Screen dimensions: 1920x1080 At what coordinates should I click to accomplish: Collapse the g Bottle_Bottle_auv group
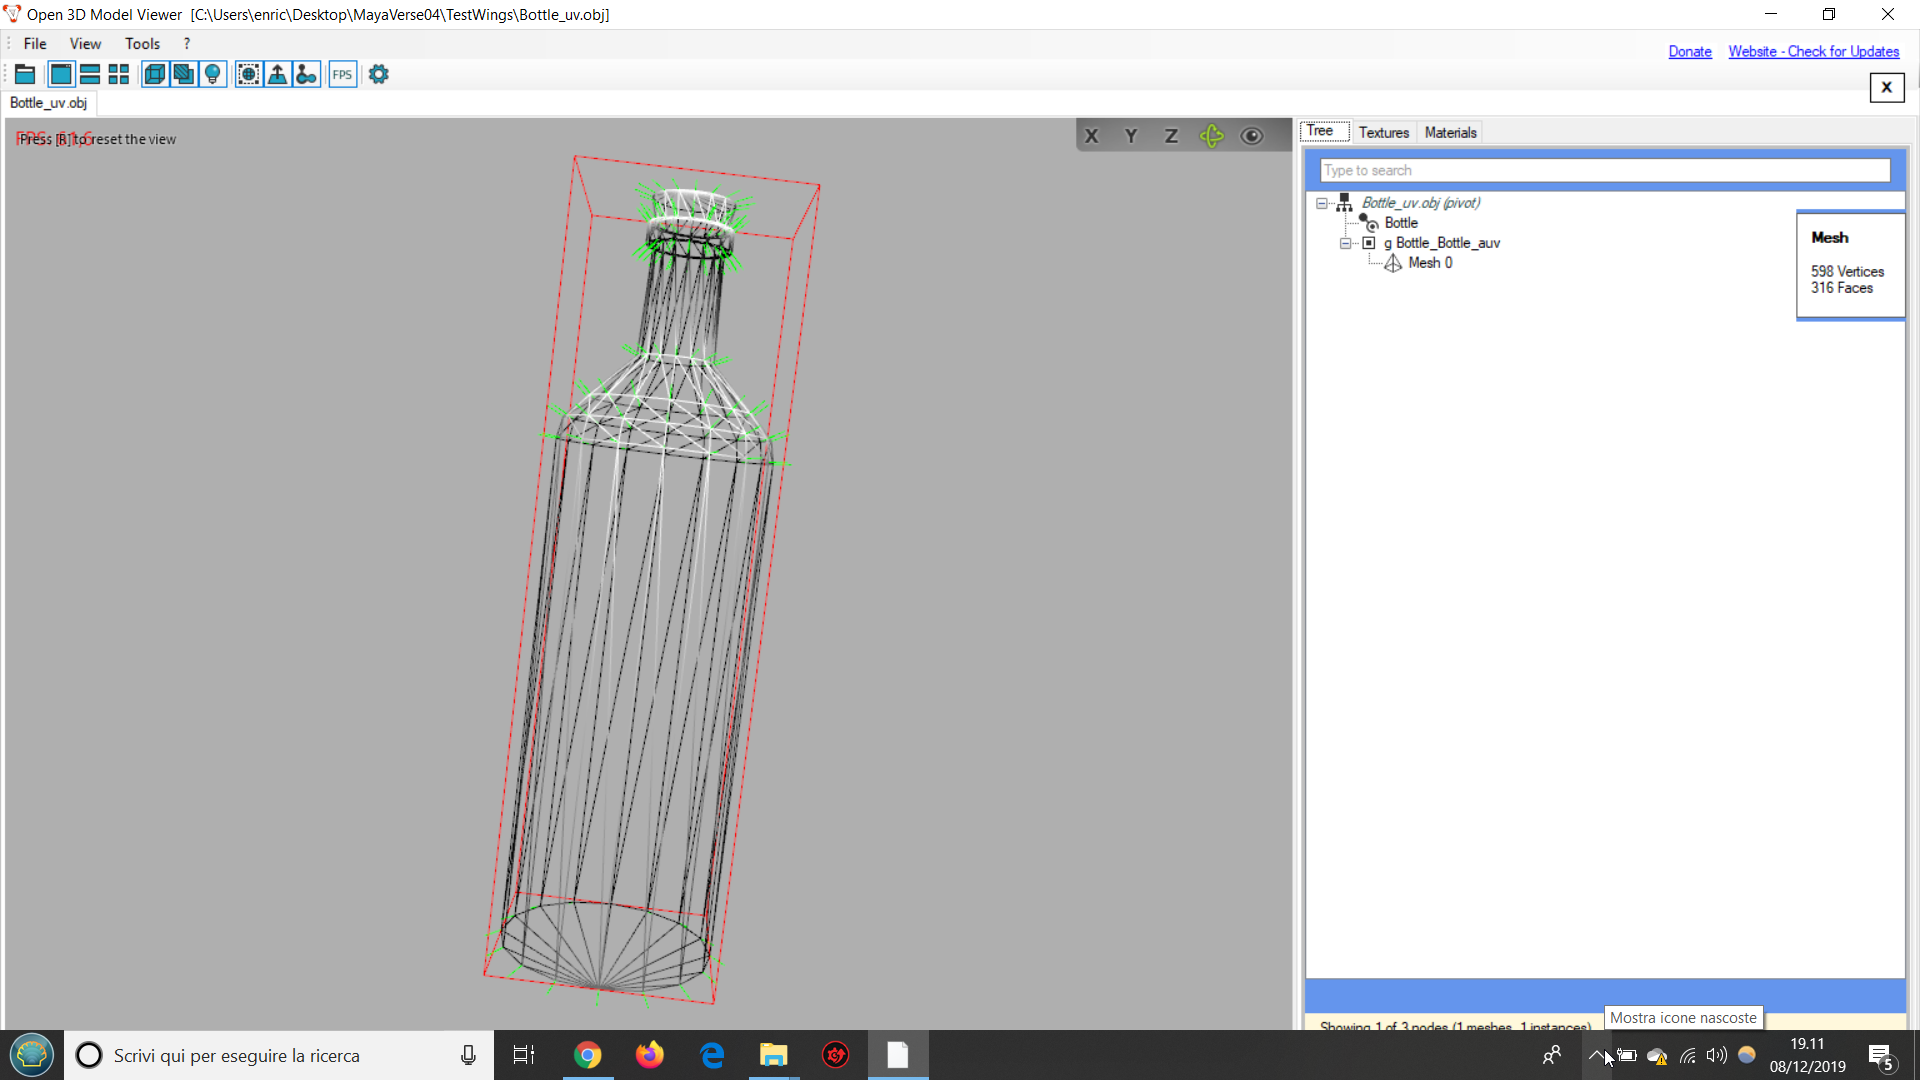tap(1345, 243)
